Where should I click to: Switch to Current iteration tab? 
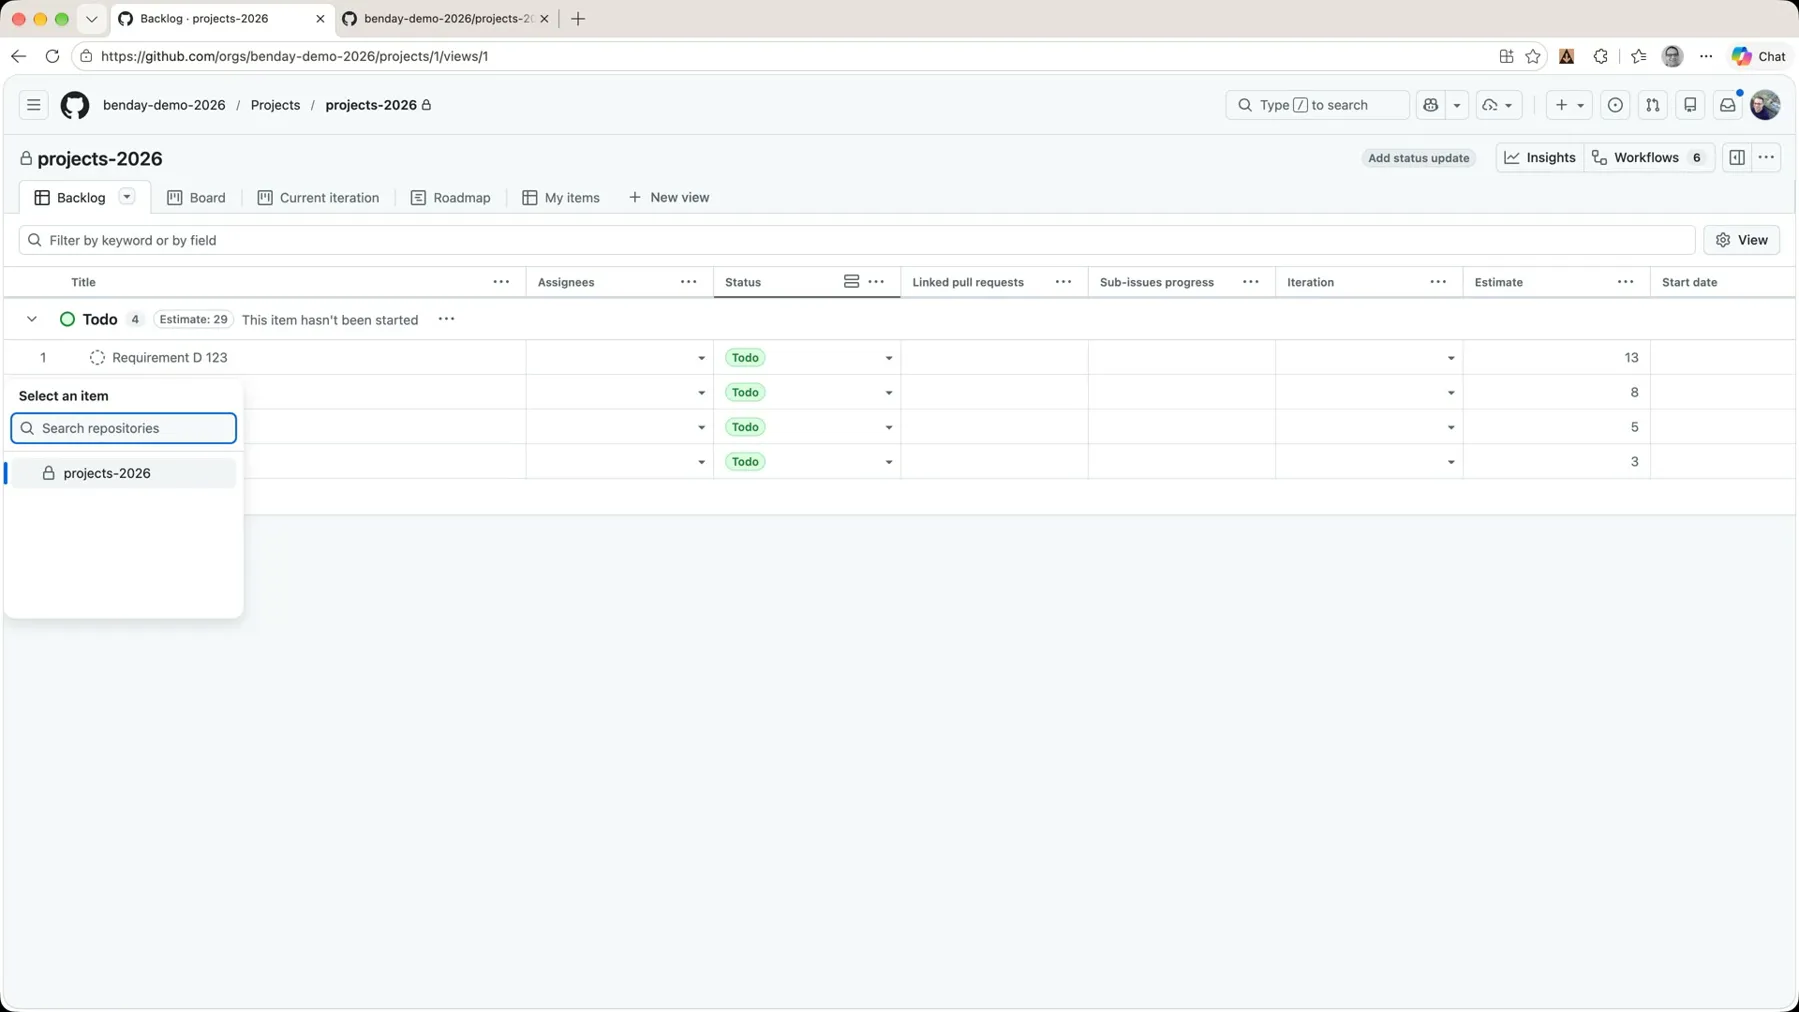pyautogui.click(x=318, y=198)
